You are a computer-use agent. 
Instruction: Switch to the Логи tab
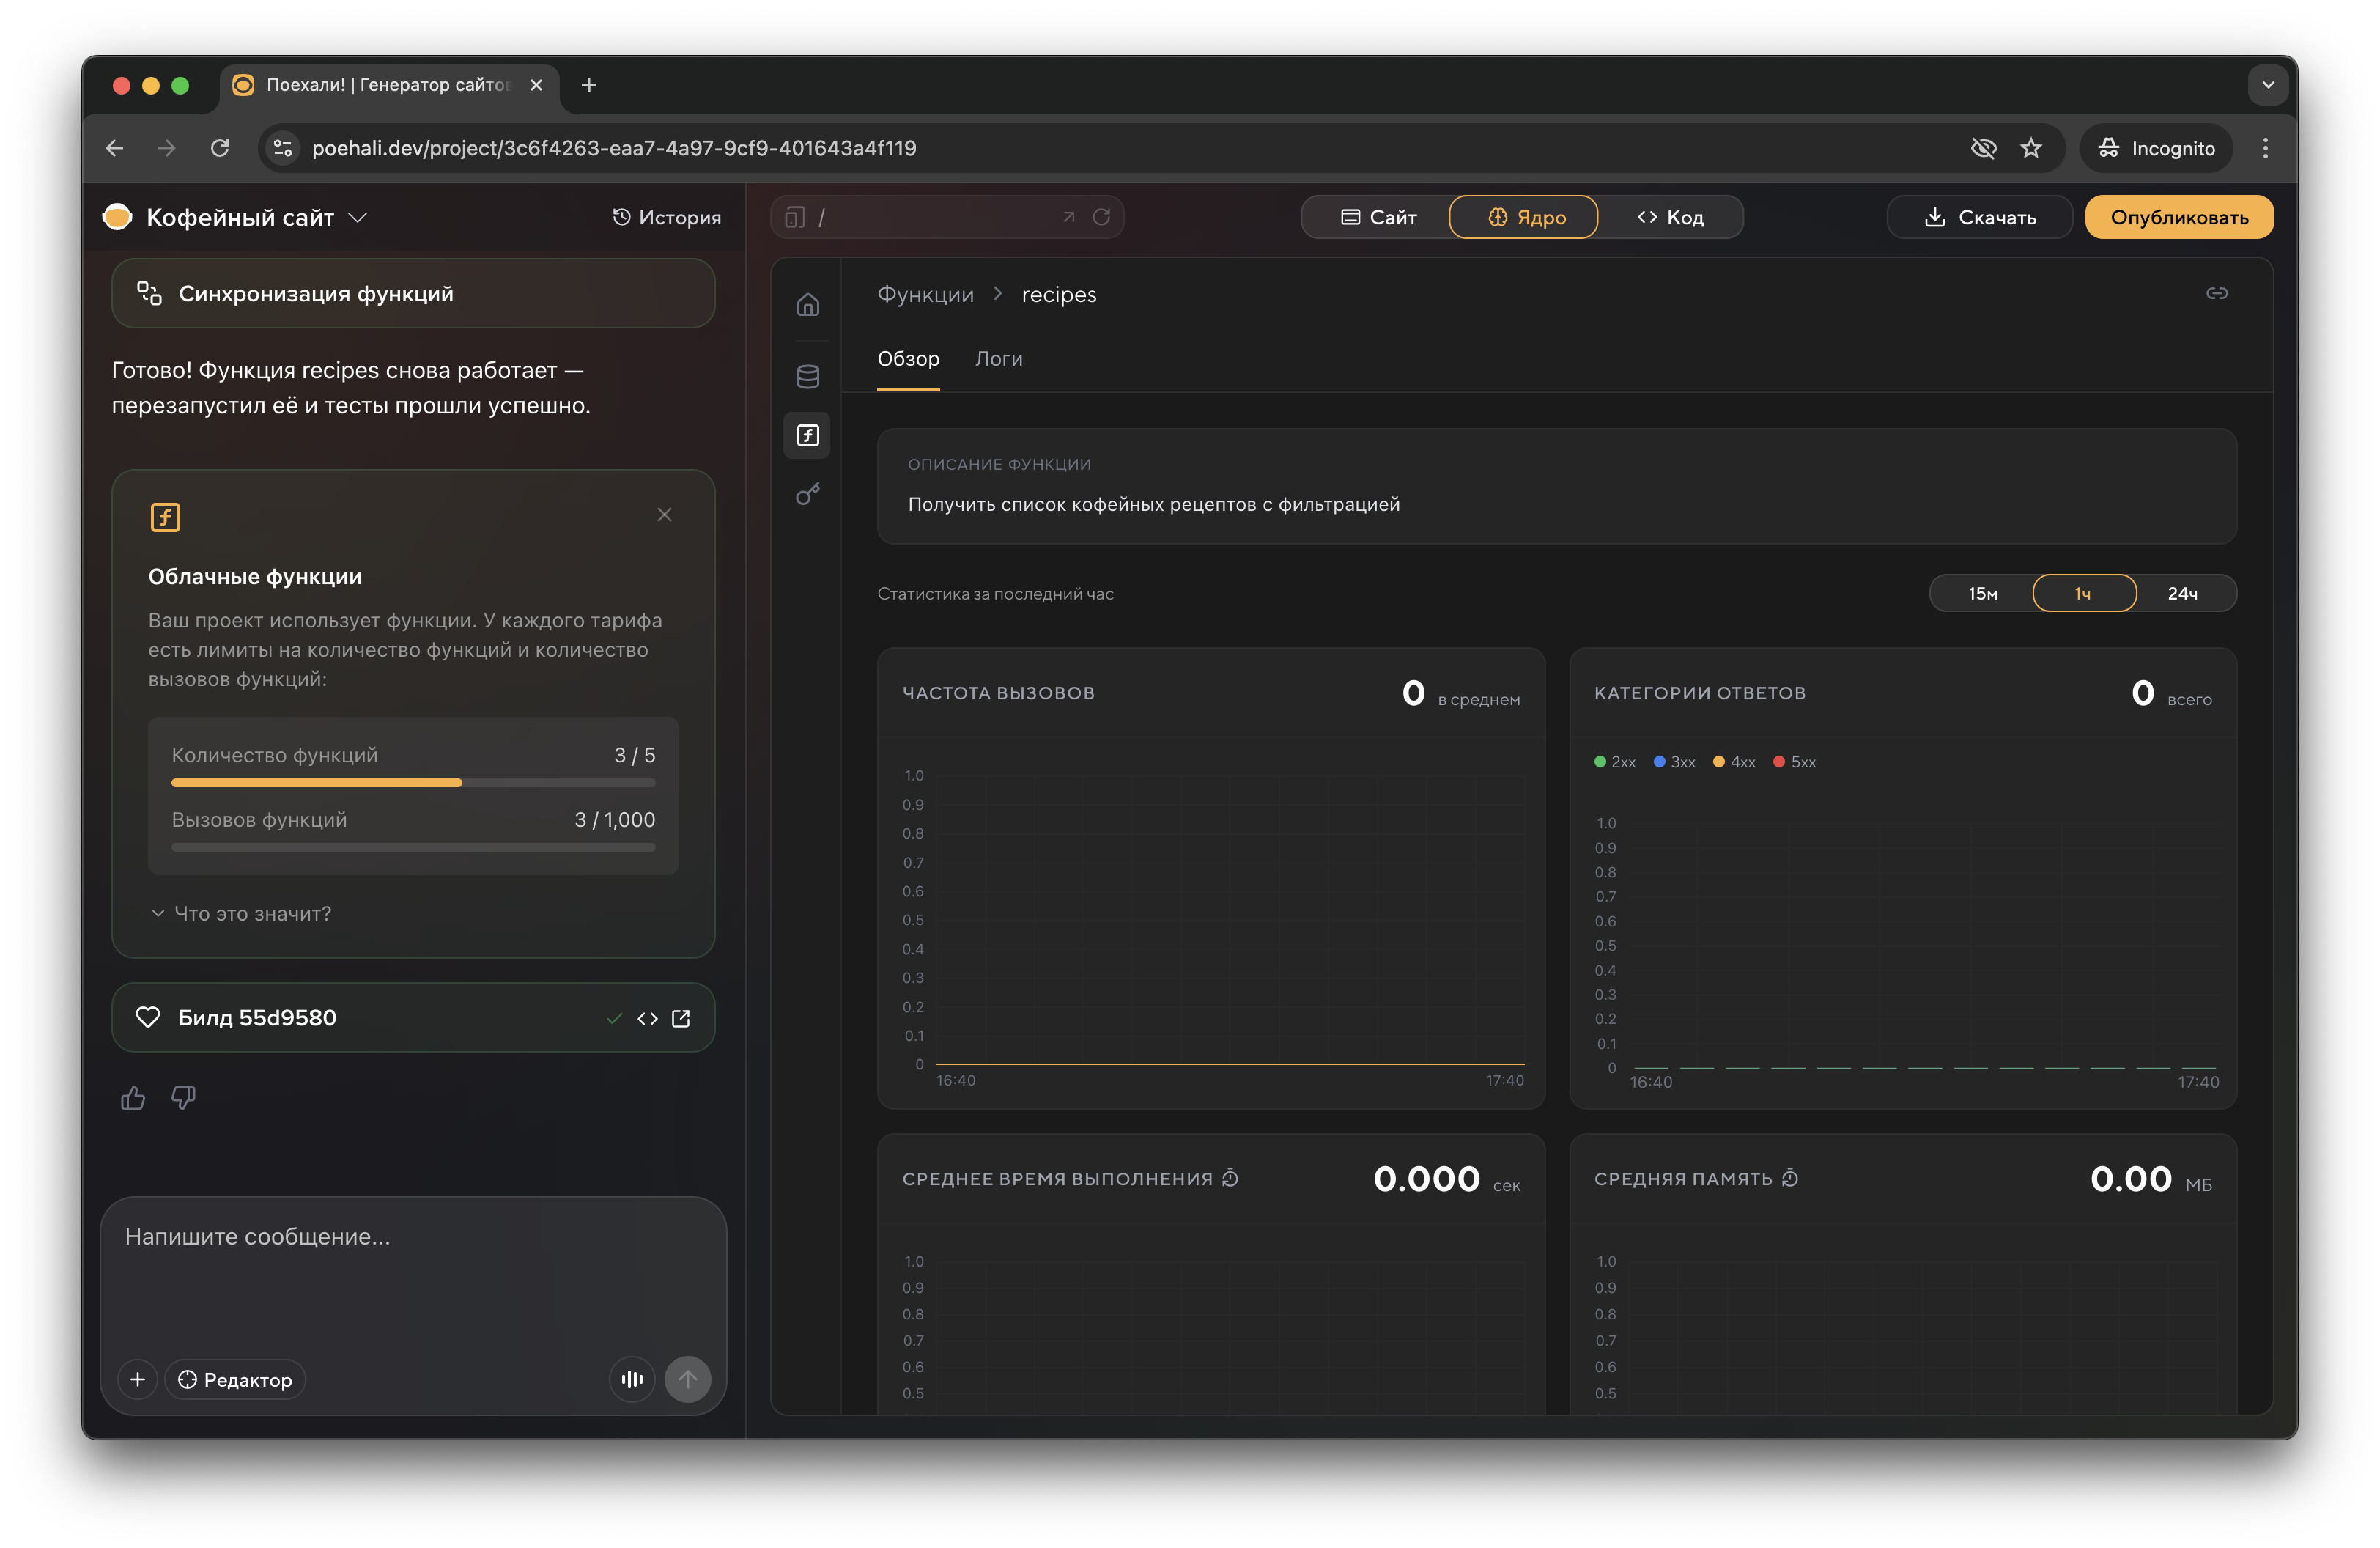pyautogui.click(x=998, y=358)
